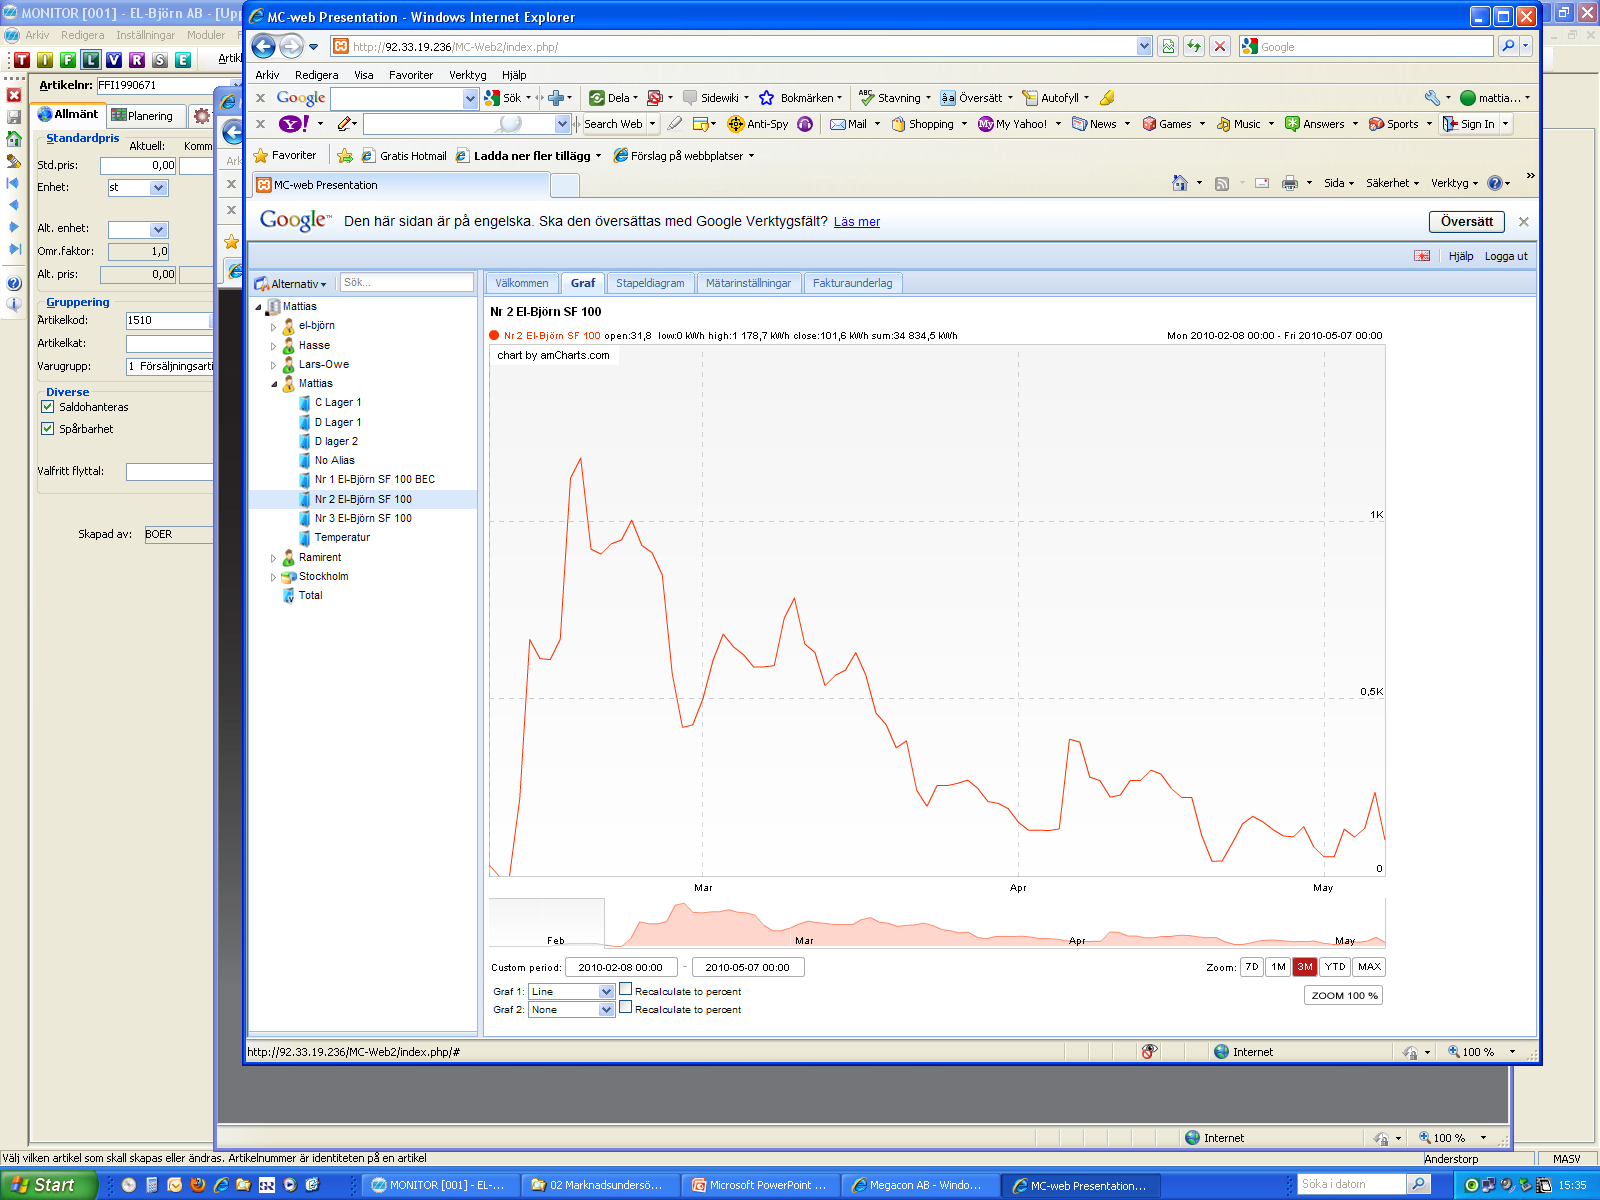Open the IE Home icon

(x=1180, y=183)
